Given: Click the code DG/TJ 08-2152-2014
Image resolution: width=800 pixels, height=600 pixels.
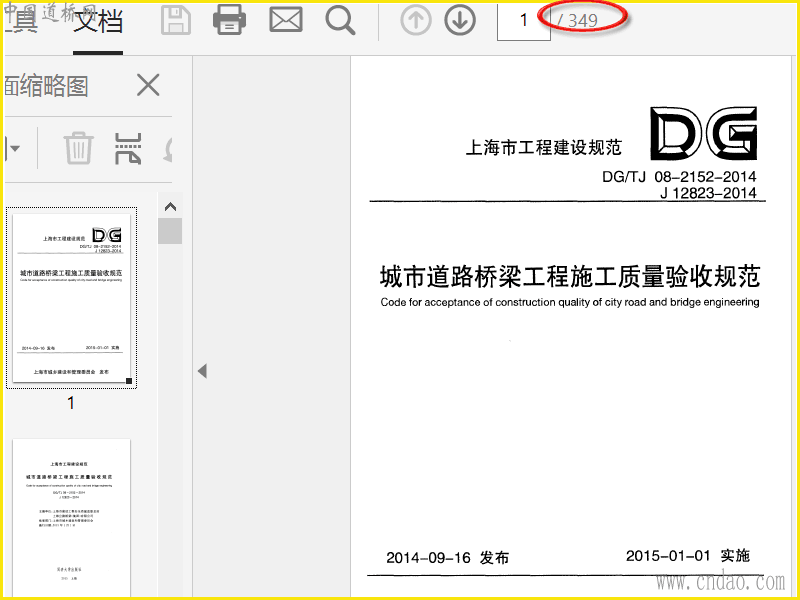Looking at the screenshot, I should pos(679,177).
